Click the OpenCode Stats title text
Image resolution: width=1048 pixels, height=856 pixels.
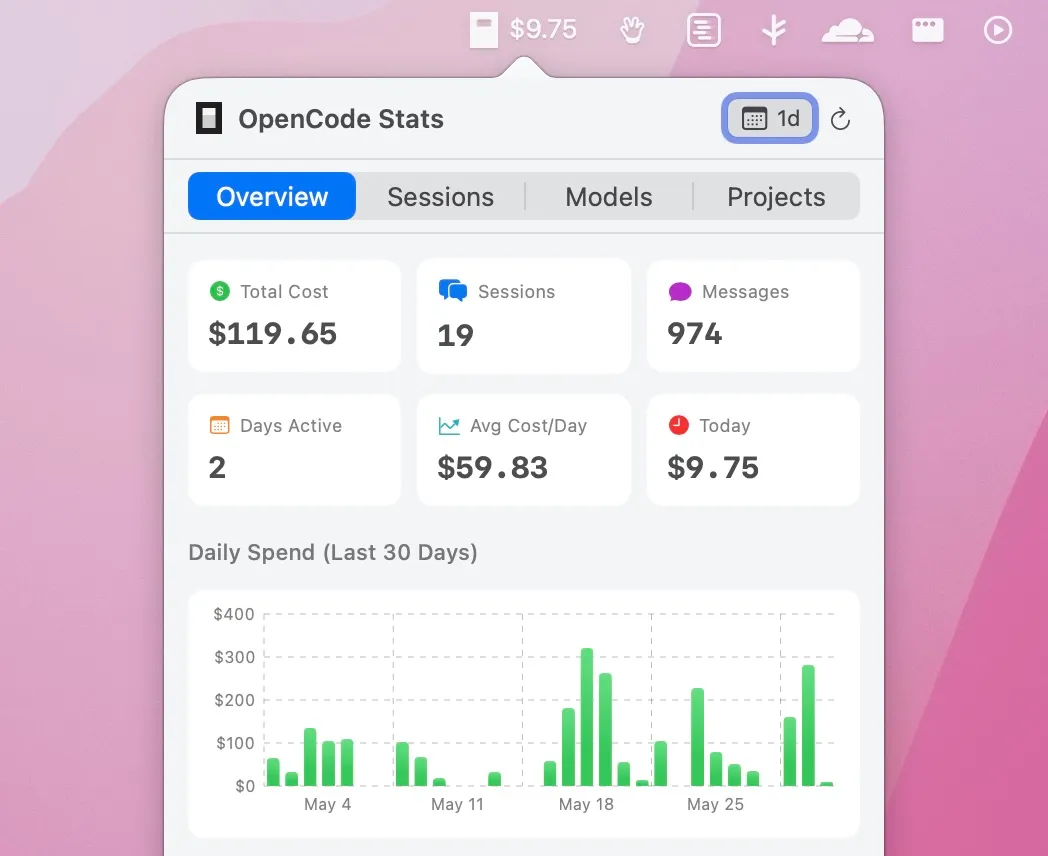tap(341, 119)
